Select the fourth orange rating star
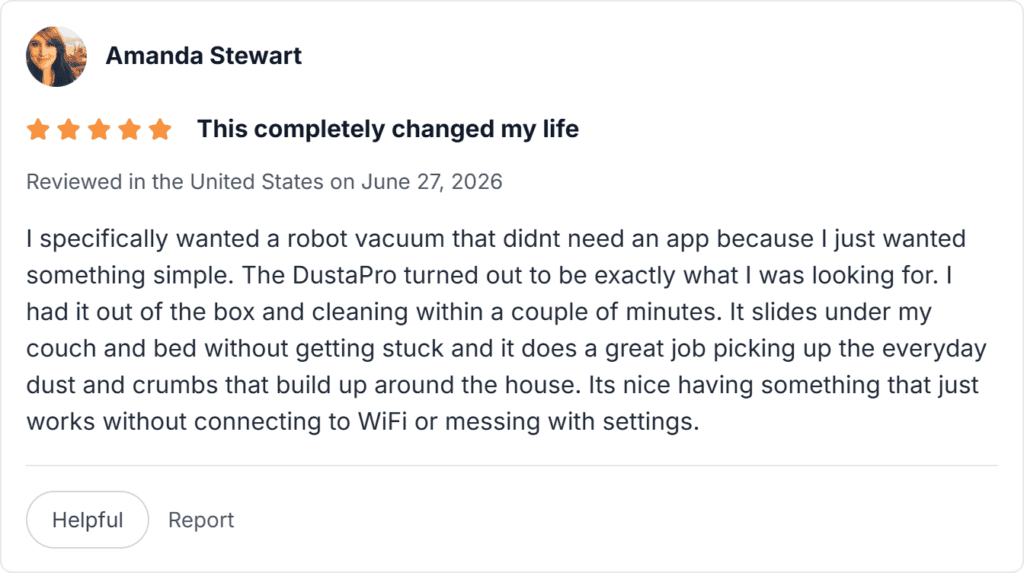This screenshot has height=573, width=1024. 129,129
